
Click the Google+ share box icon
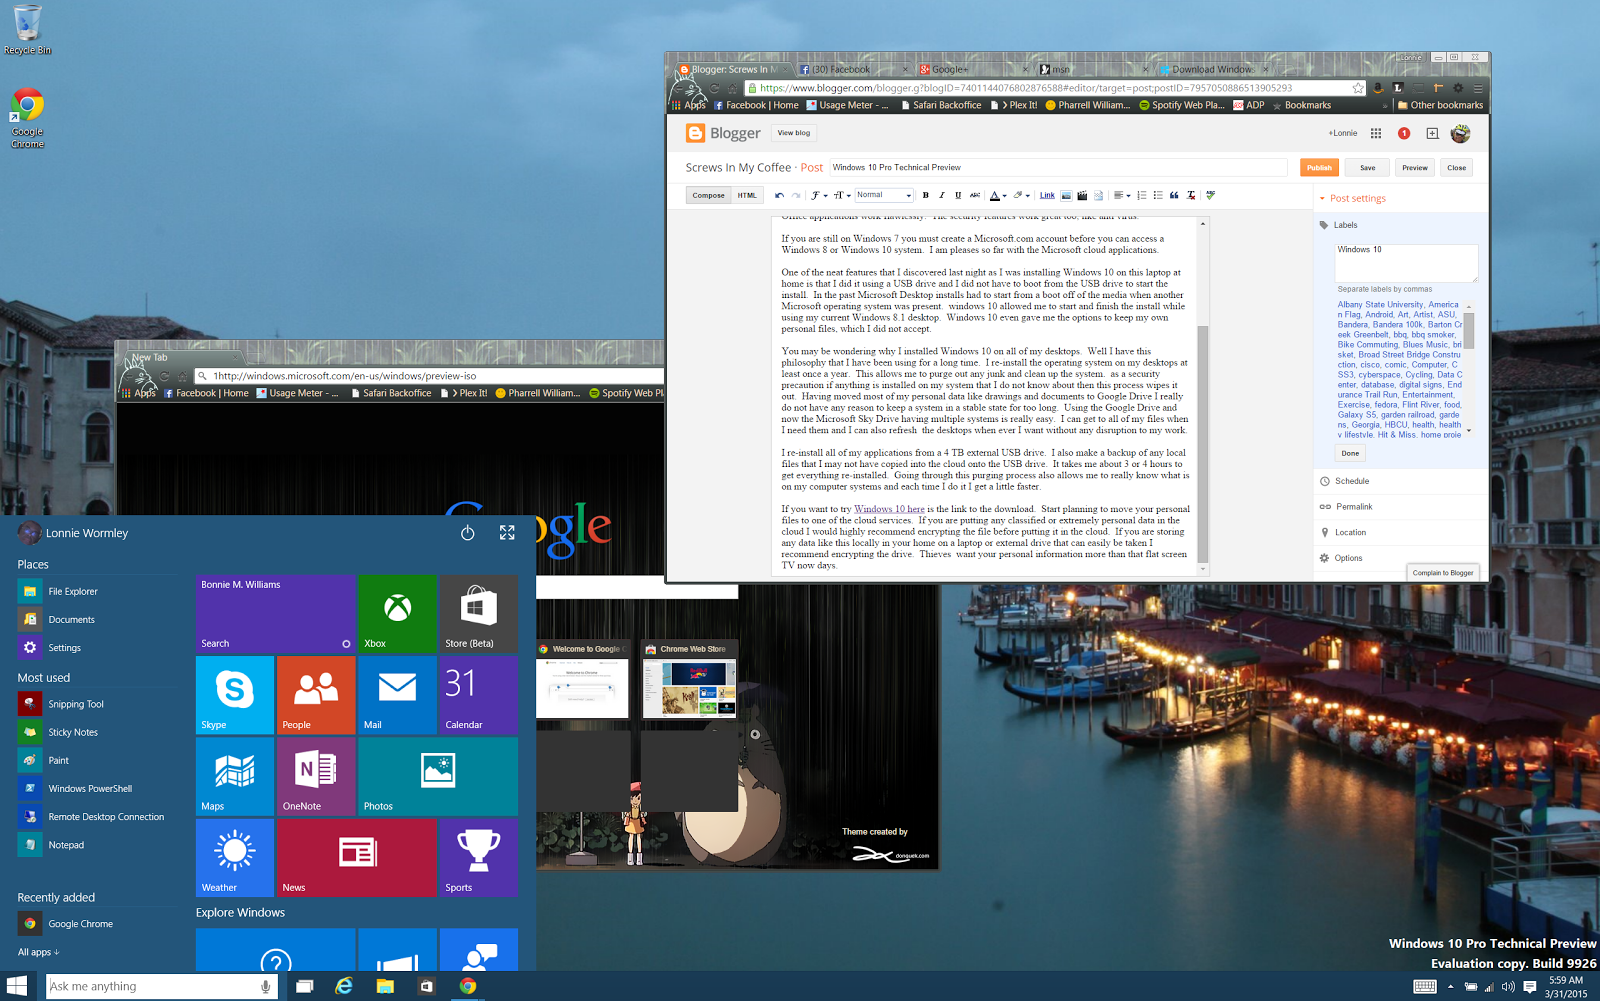[1432, 133]
